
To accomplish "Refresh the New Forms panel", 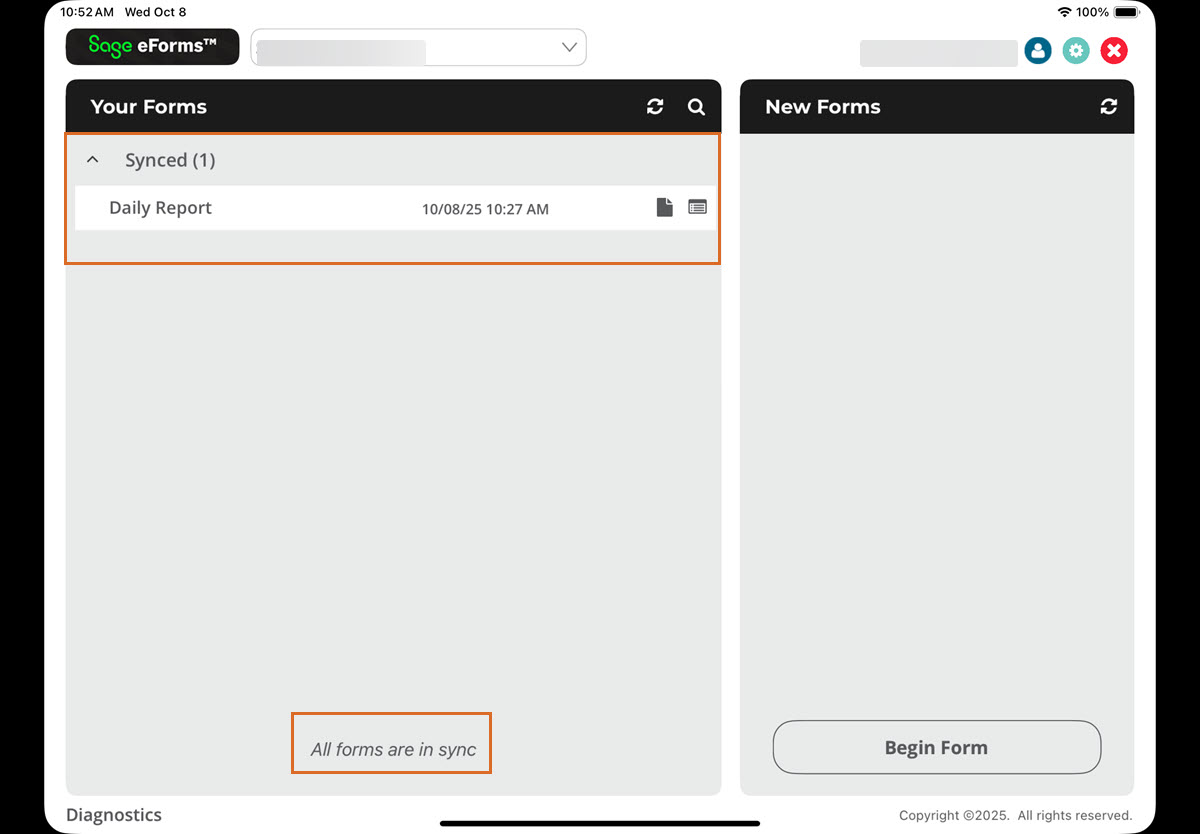I will click(x=1108, y=107).
